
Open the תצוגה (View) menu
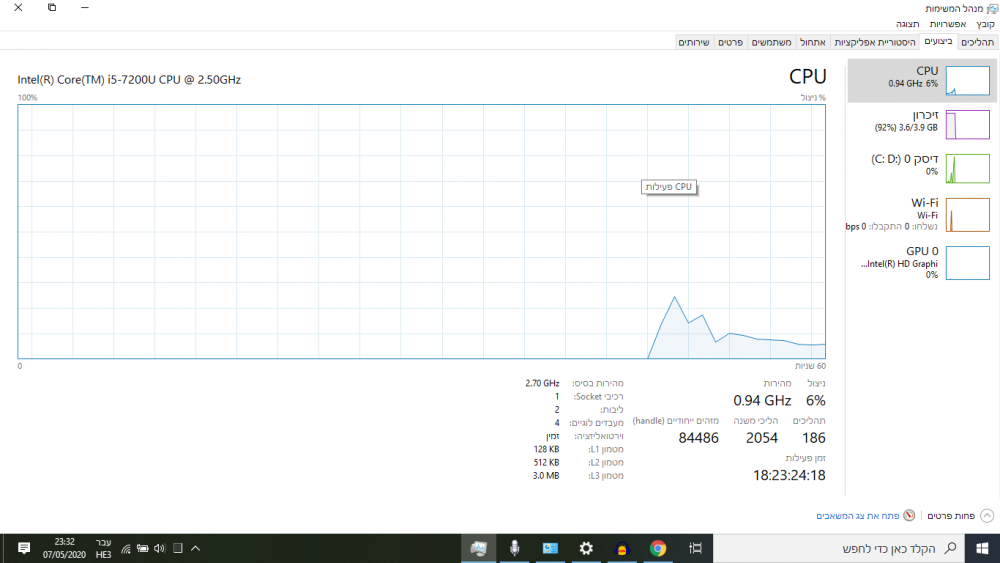click(x=907, y=24)
